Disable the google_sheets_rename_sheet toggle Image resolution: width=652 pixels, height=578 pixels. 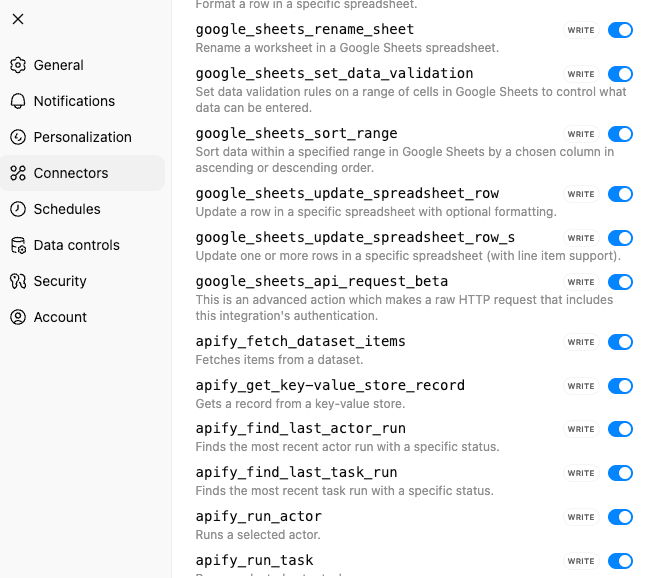(620, 30)
